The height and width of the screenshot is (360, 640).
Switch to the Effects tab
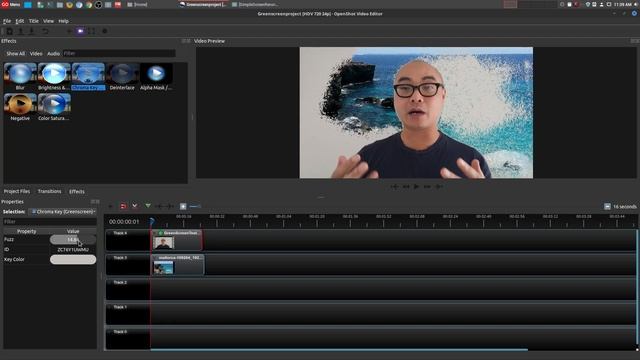(77, 191)
